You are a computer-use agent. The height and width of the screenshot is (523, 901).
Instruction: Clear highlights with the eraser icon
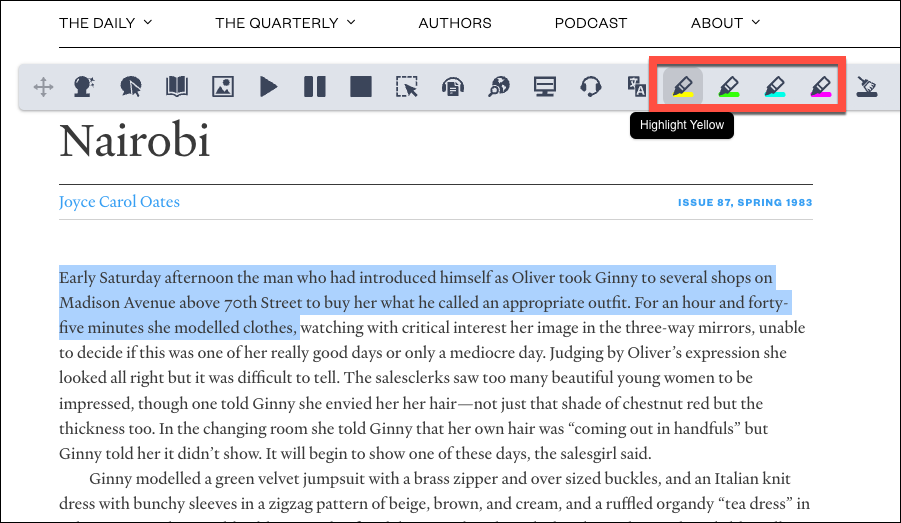(867, 87)
